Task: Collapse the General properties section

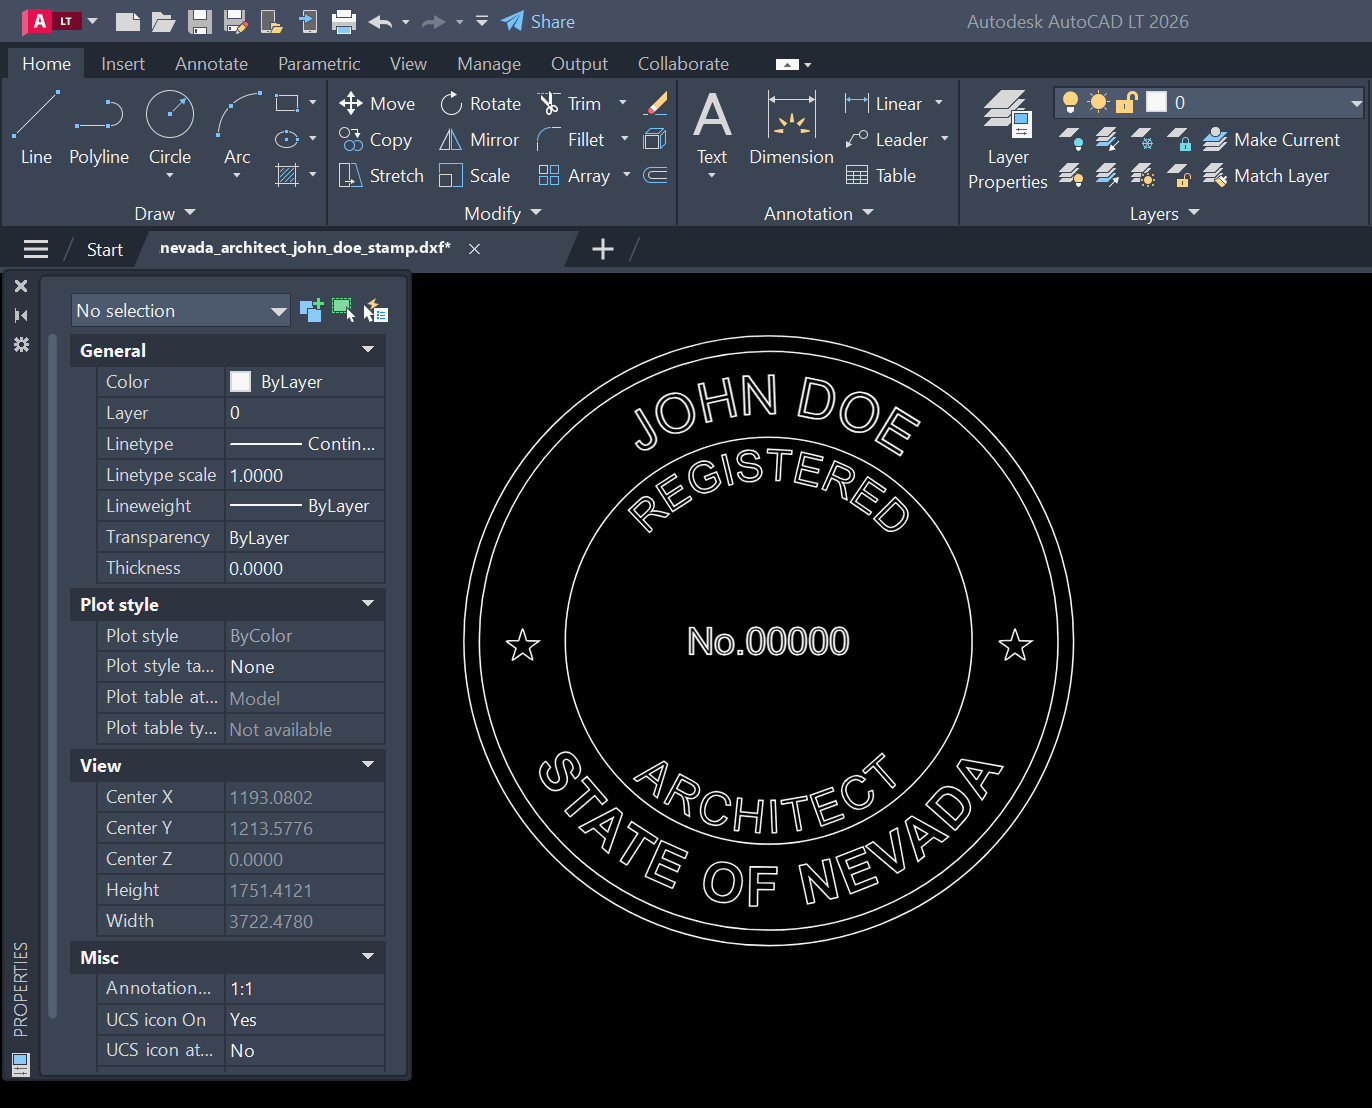Action: pos(368,350)
